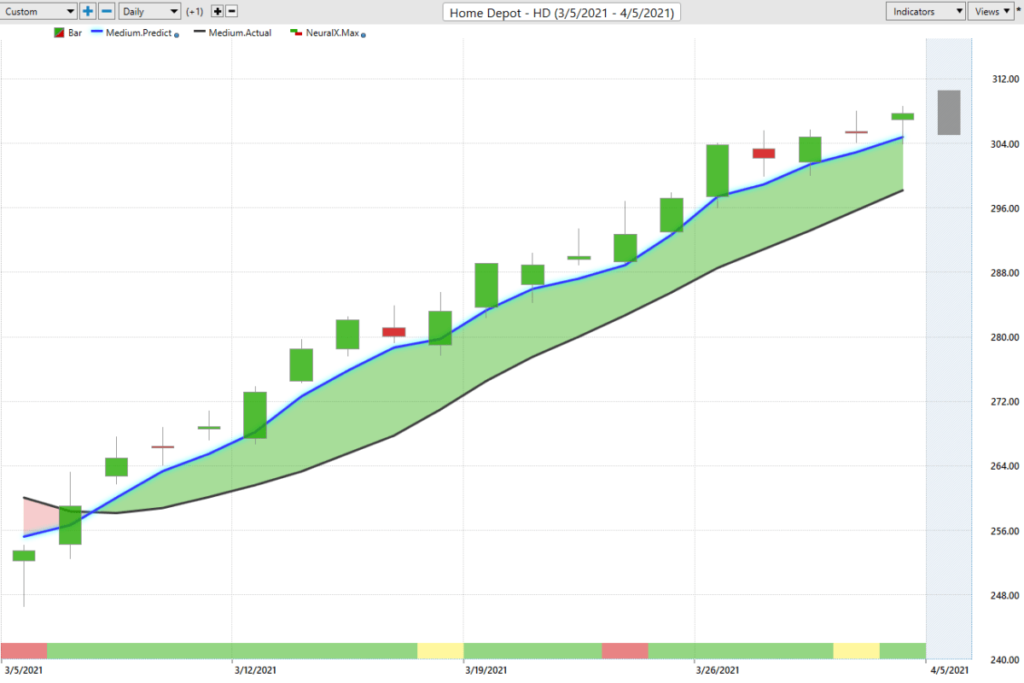Click the 264.00 price axis label
Image resolution: width=1024 pixels, height=683 pixels.
pyautogui.click(x=1005, y=466)
